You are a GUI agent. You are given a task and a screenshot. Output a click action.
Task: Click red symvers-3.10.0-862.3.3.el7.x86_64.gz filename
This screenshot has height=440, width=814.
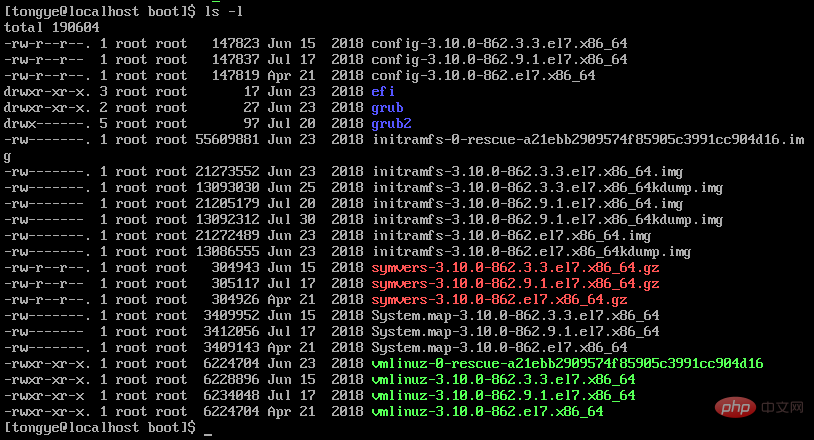[515, 268]
